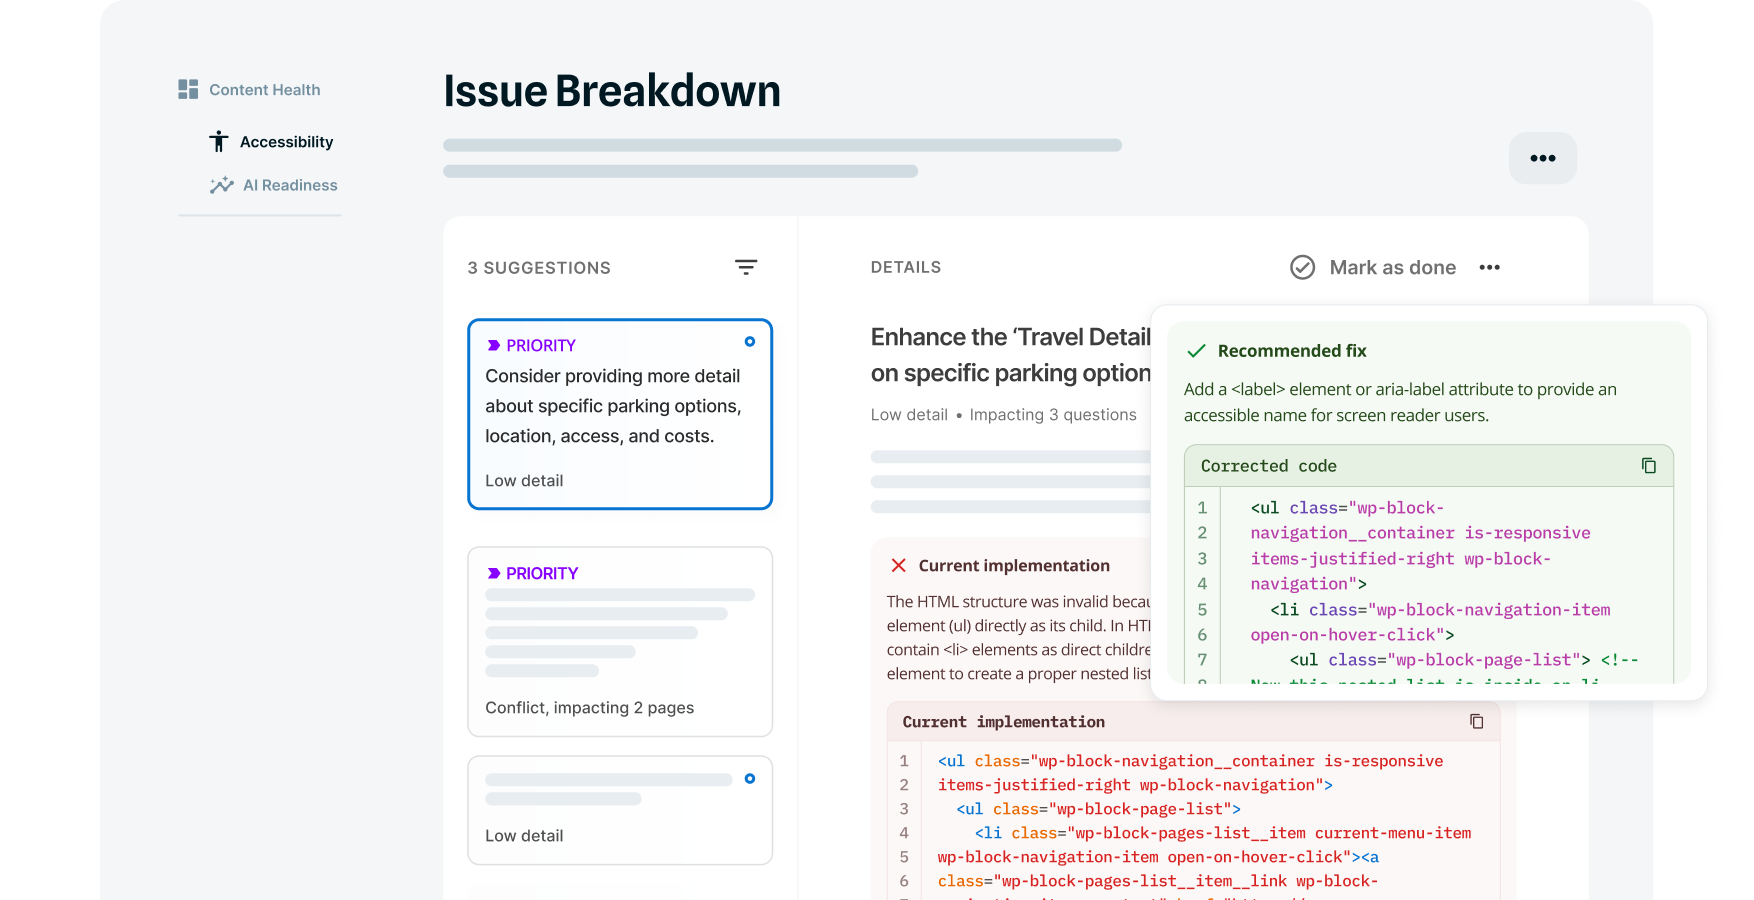Click 'Low detail' under the parking suggestion

click(524, 481)
